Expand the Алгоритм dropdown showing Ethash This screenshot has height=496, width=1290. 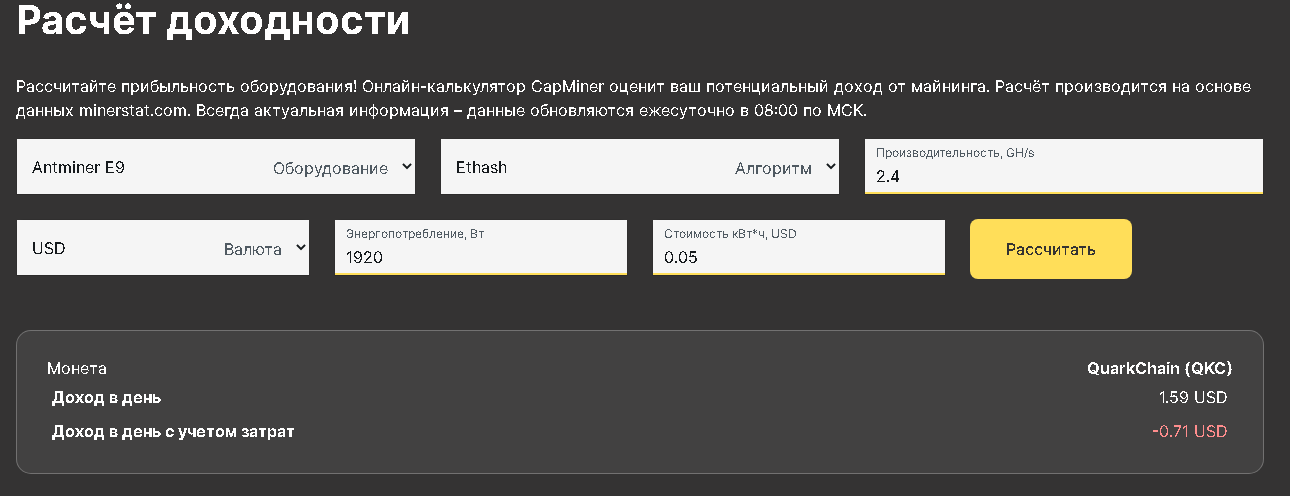(x=639, y=167)
